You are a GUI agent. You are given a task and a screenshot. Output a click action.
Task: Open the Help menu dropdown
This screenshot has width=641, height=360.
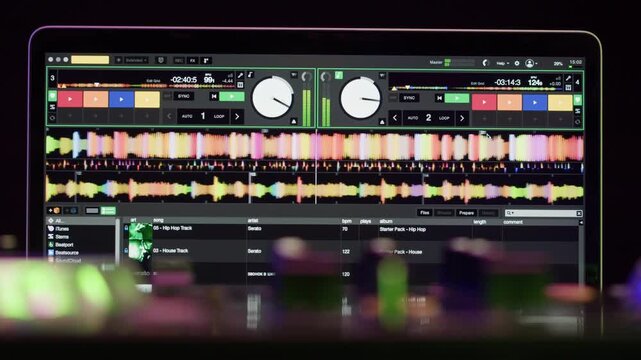(x=502, y=63)
